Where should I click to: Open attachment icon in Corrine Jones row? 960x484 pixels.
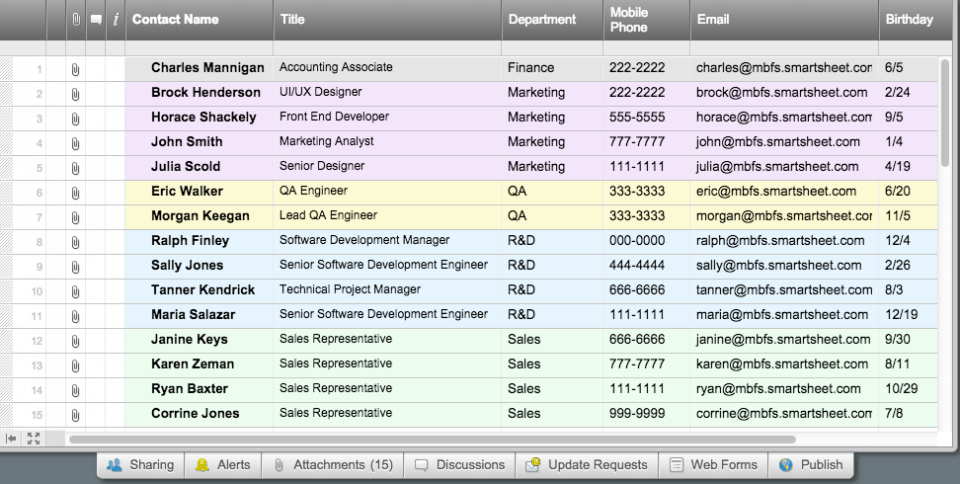pos(75,415)
